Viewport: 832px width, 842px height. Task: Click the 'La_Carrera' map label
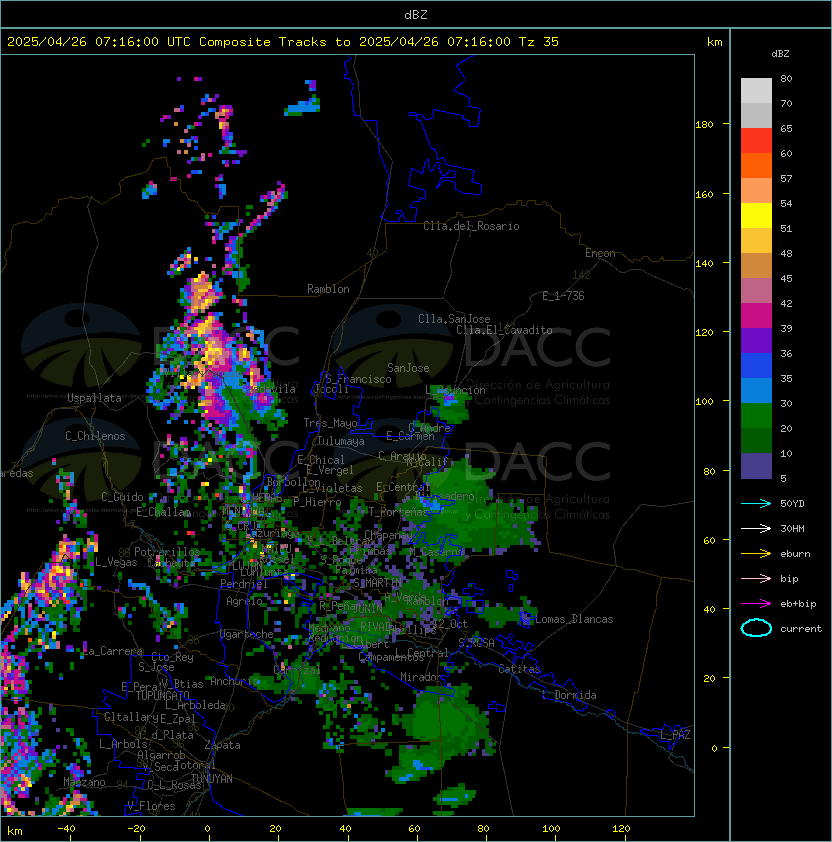tap(113, 651)
